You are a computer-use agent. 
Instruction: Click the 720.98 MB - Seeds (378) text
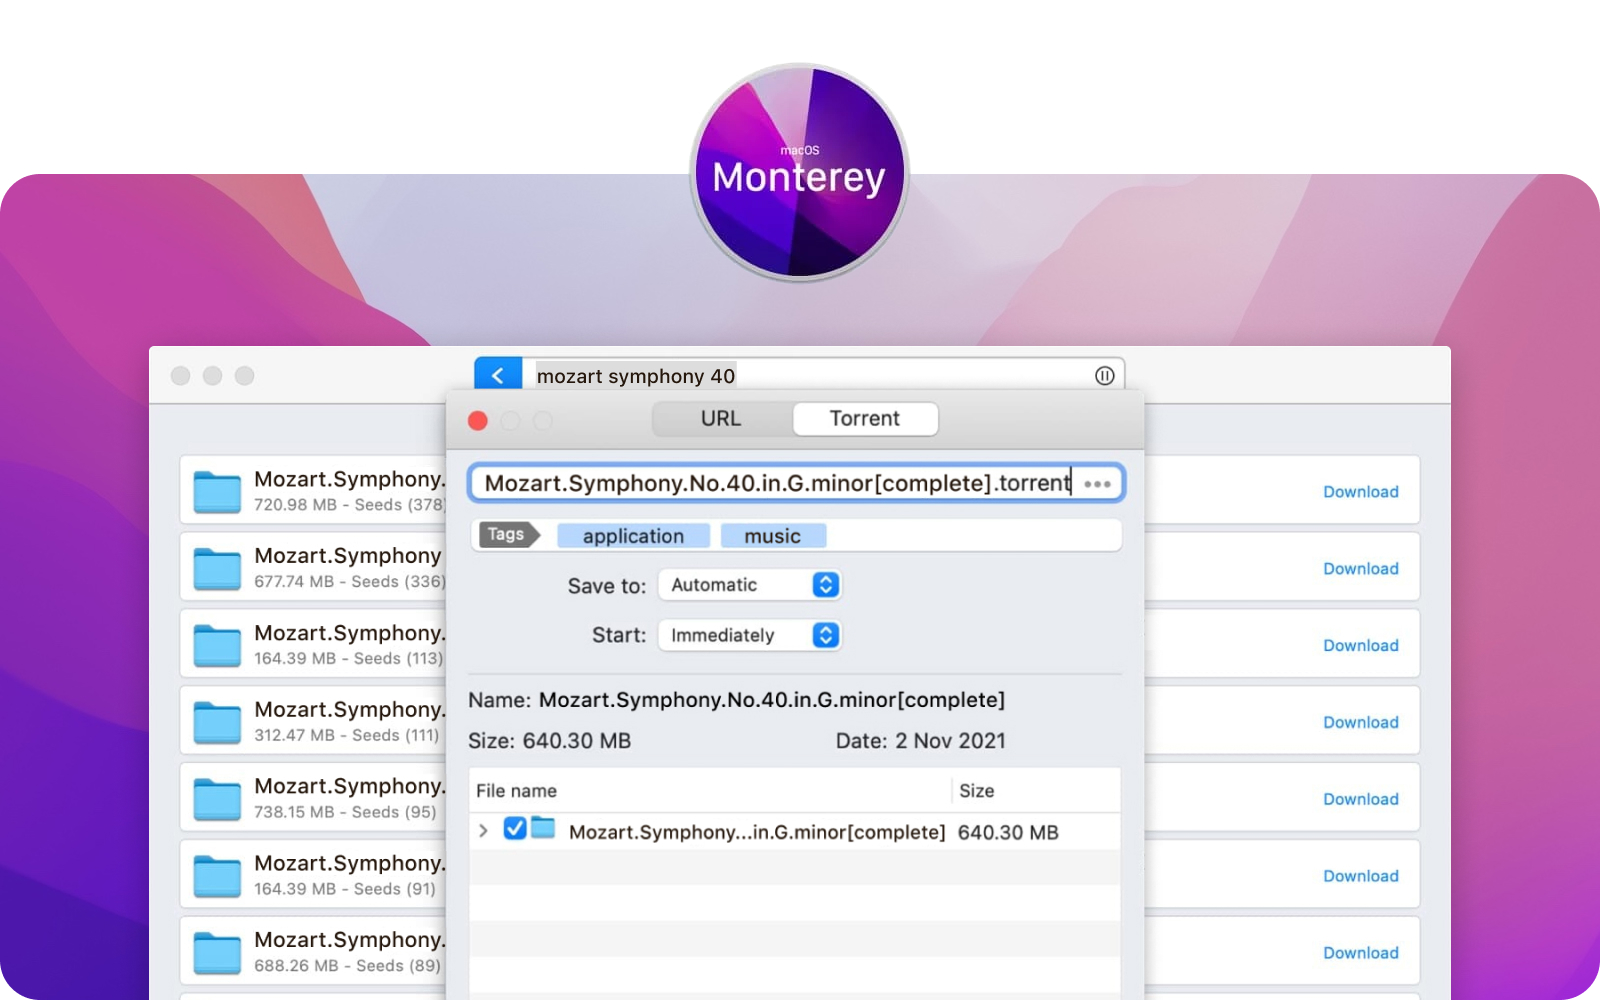tap(350, 505)
